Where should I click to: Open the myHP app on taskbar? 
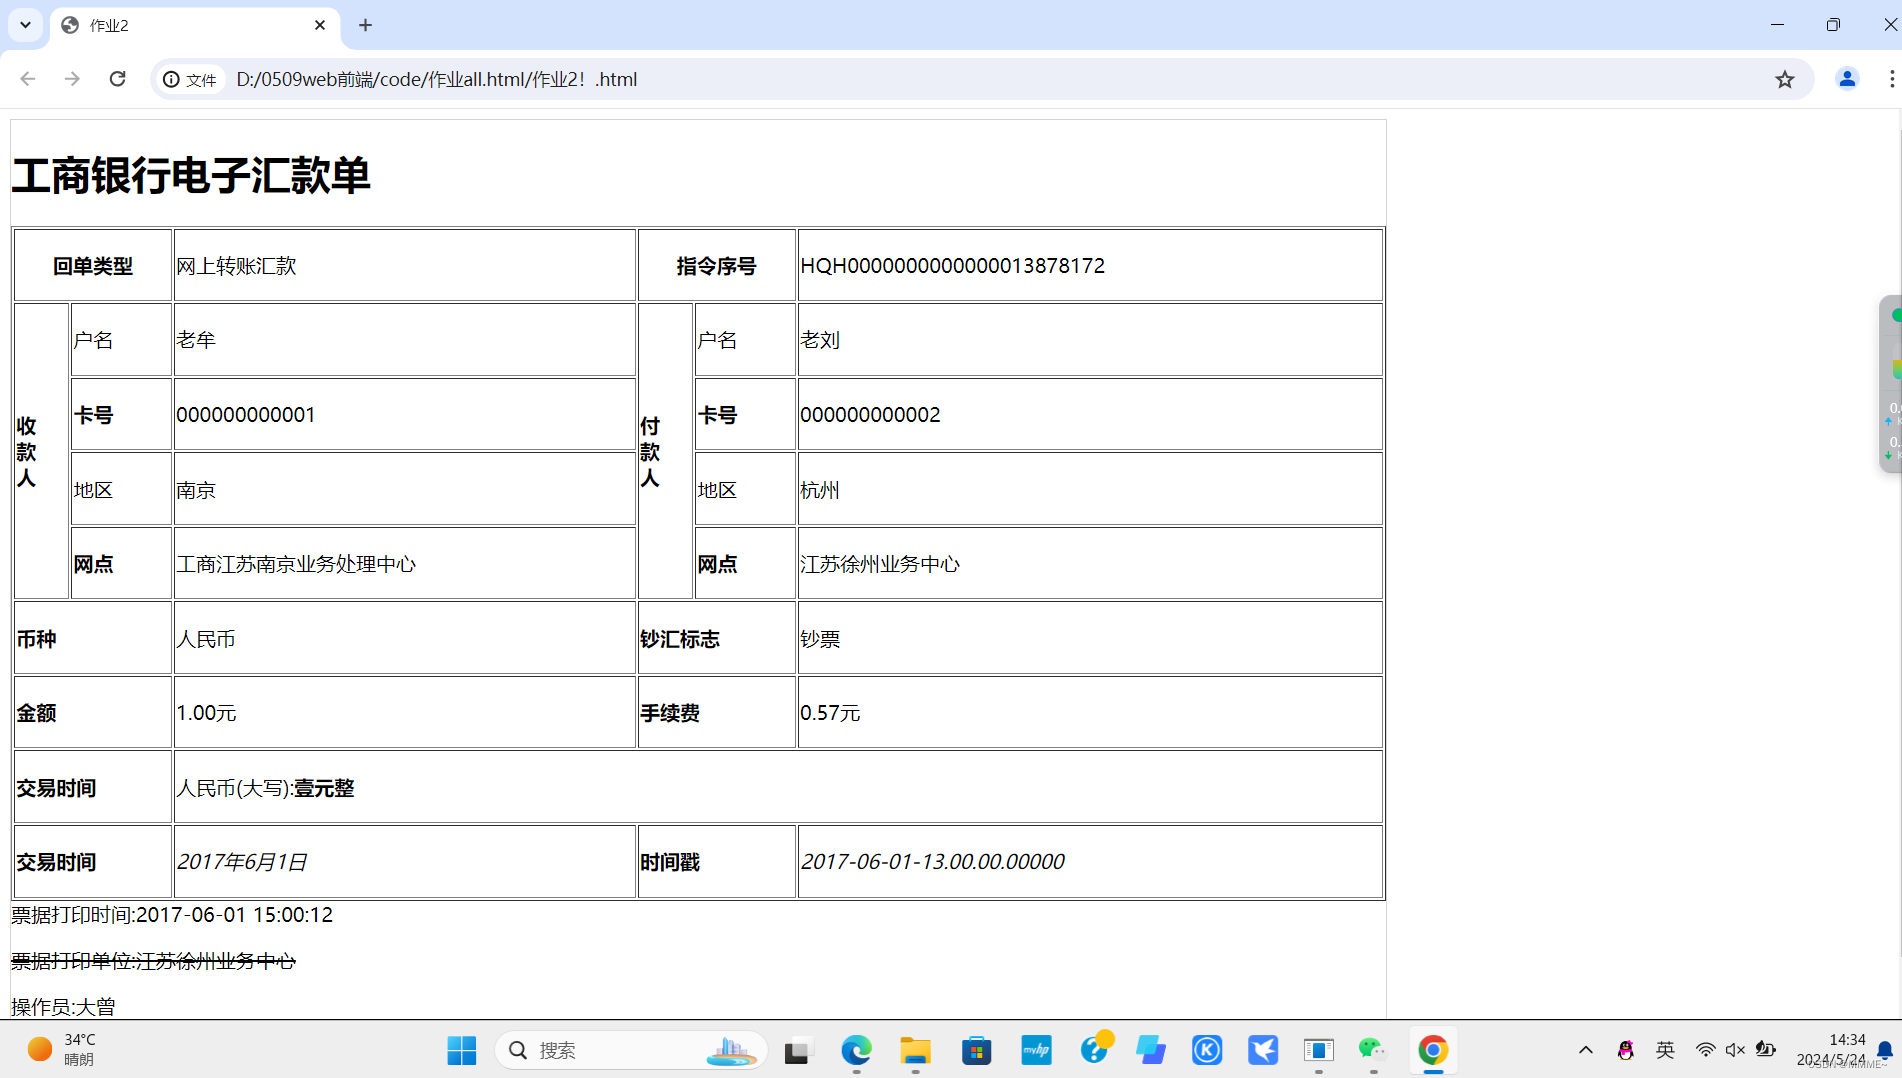[1036, 1050]
